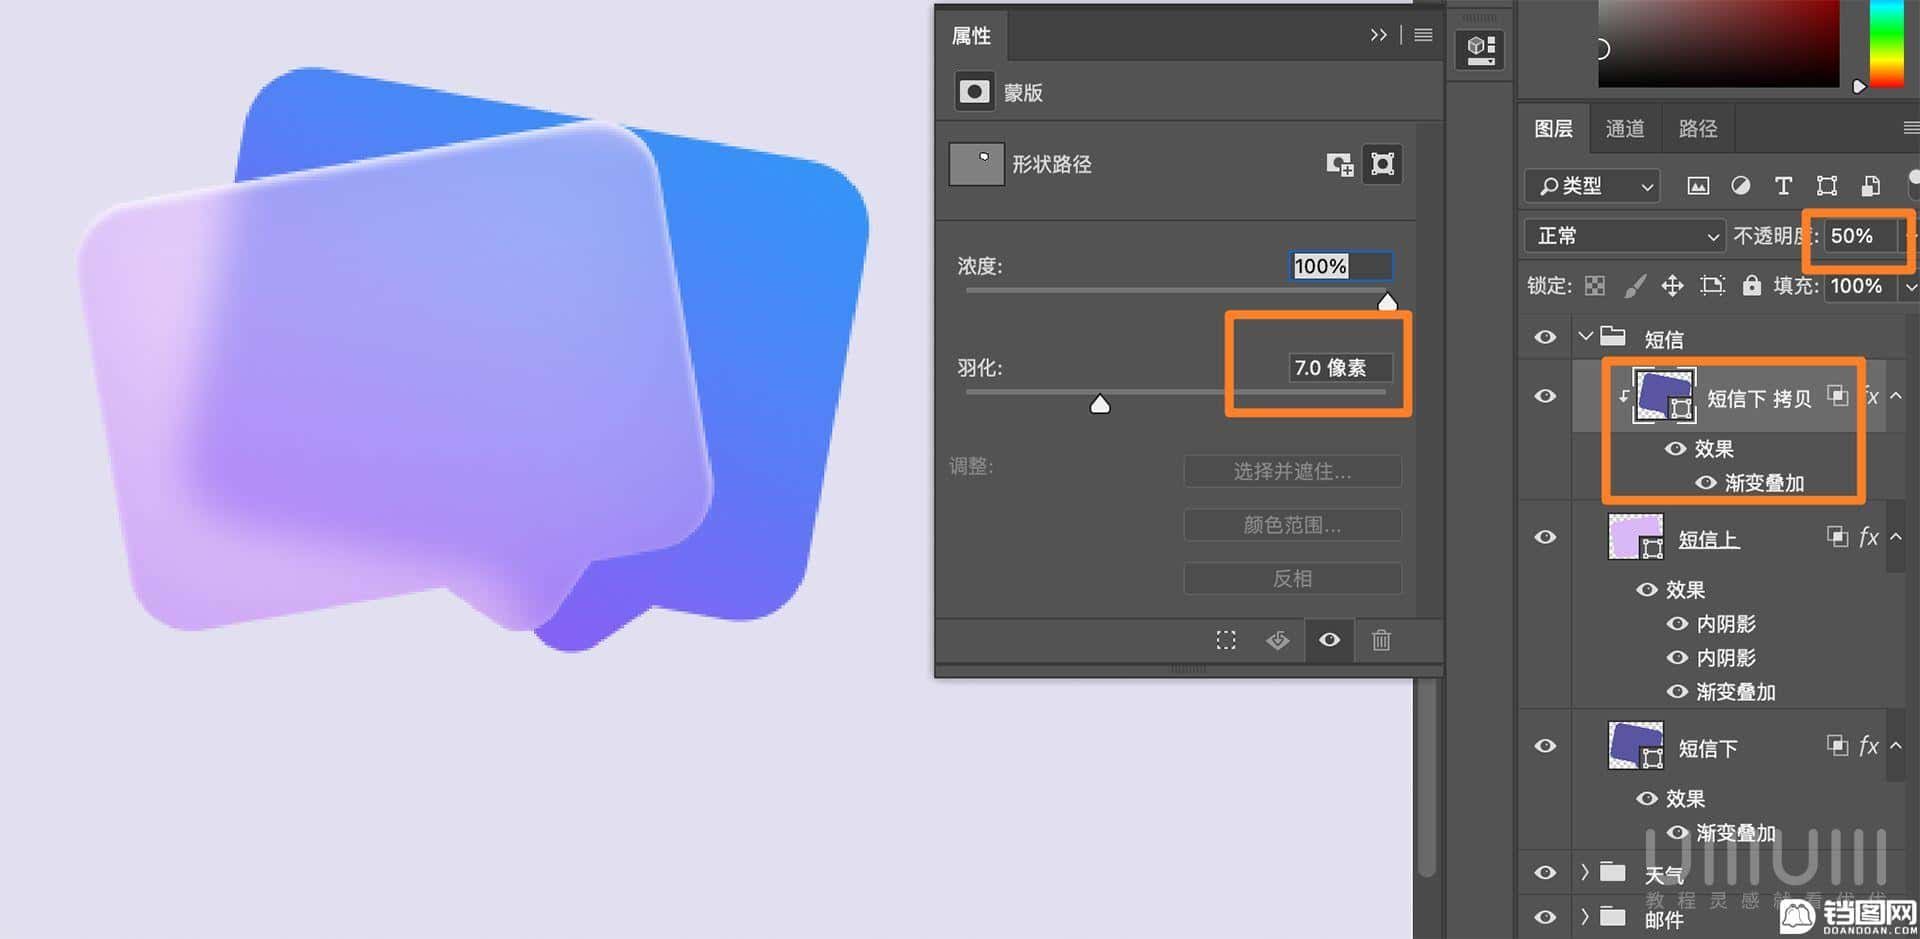Lock transparent pixels icon
Screen dimensions: 1920x939
click(1595, 287)
